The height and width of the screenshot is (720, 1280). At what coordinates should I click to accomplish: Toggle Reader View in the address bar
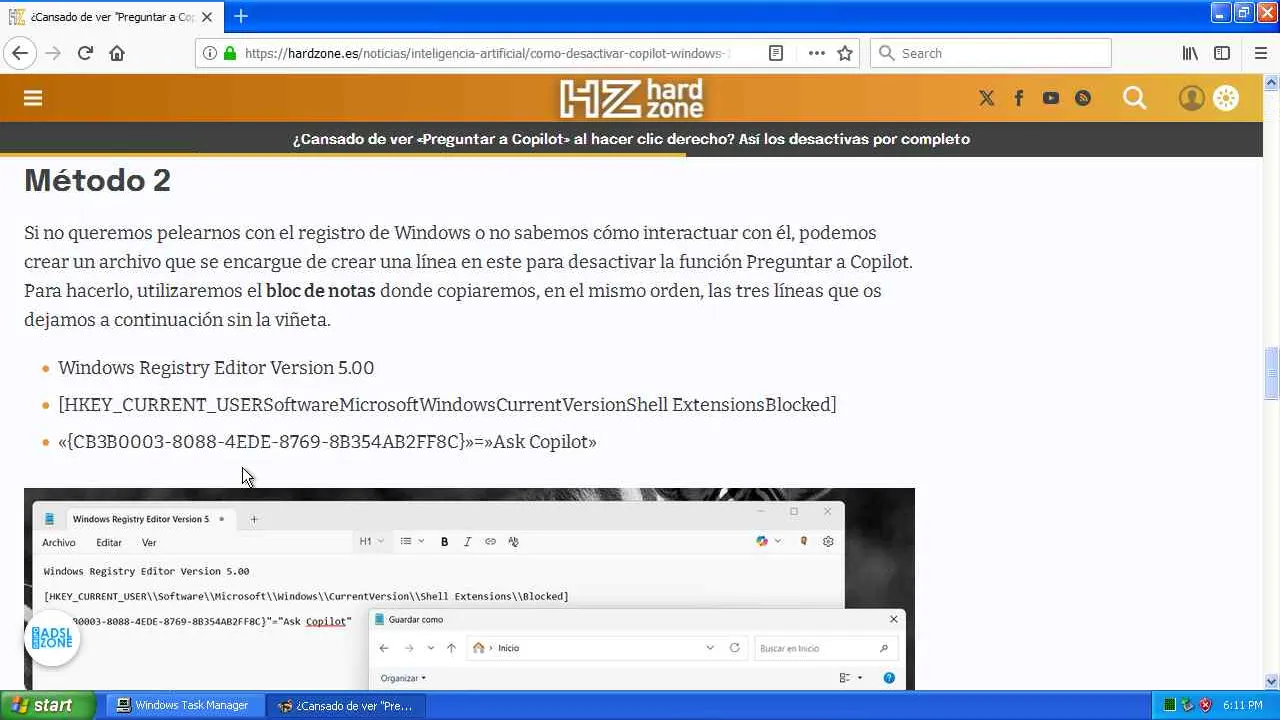pyautogui.click(x=776, y=53)
